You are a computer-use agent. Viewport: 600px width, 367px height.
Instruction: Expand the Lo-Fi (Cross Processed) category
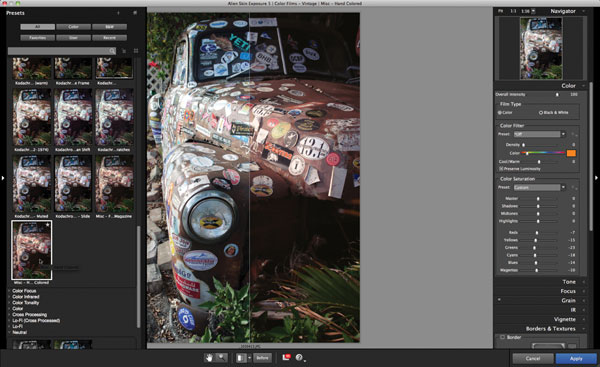click(36, 320)
